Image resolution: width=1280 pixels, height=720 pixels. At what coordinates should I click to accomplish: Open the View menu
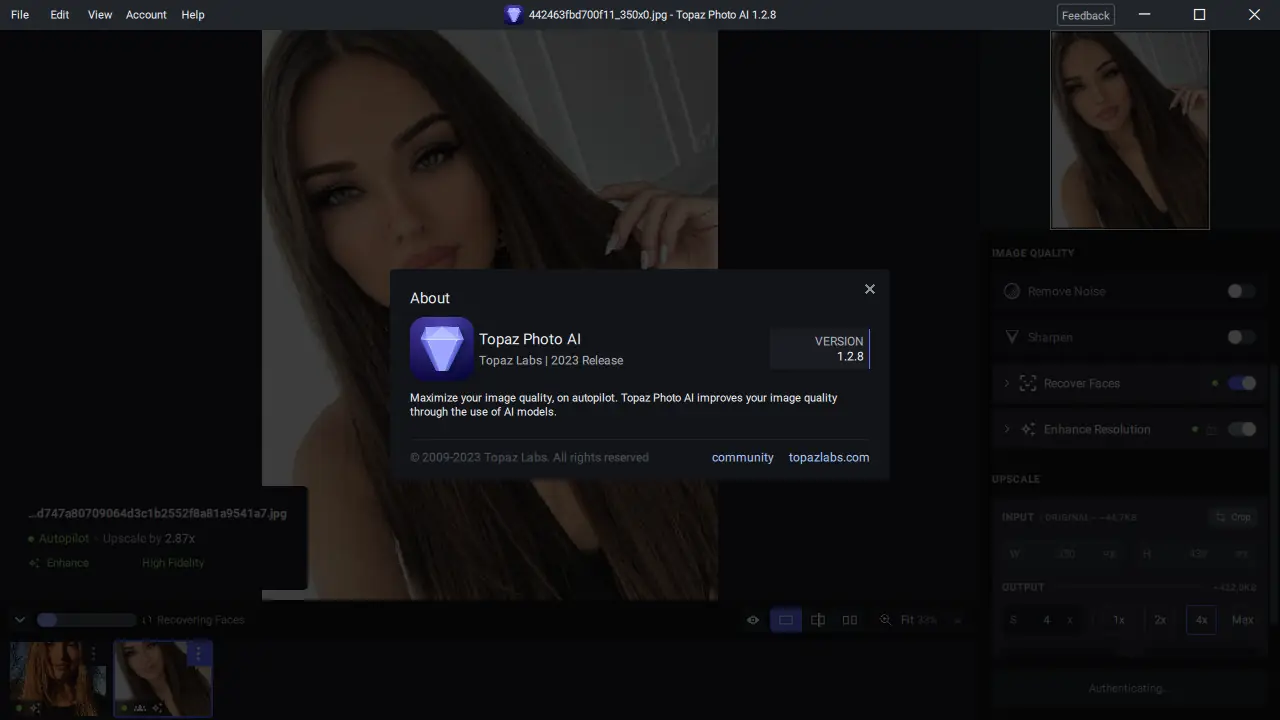point(100,15)
